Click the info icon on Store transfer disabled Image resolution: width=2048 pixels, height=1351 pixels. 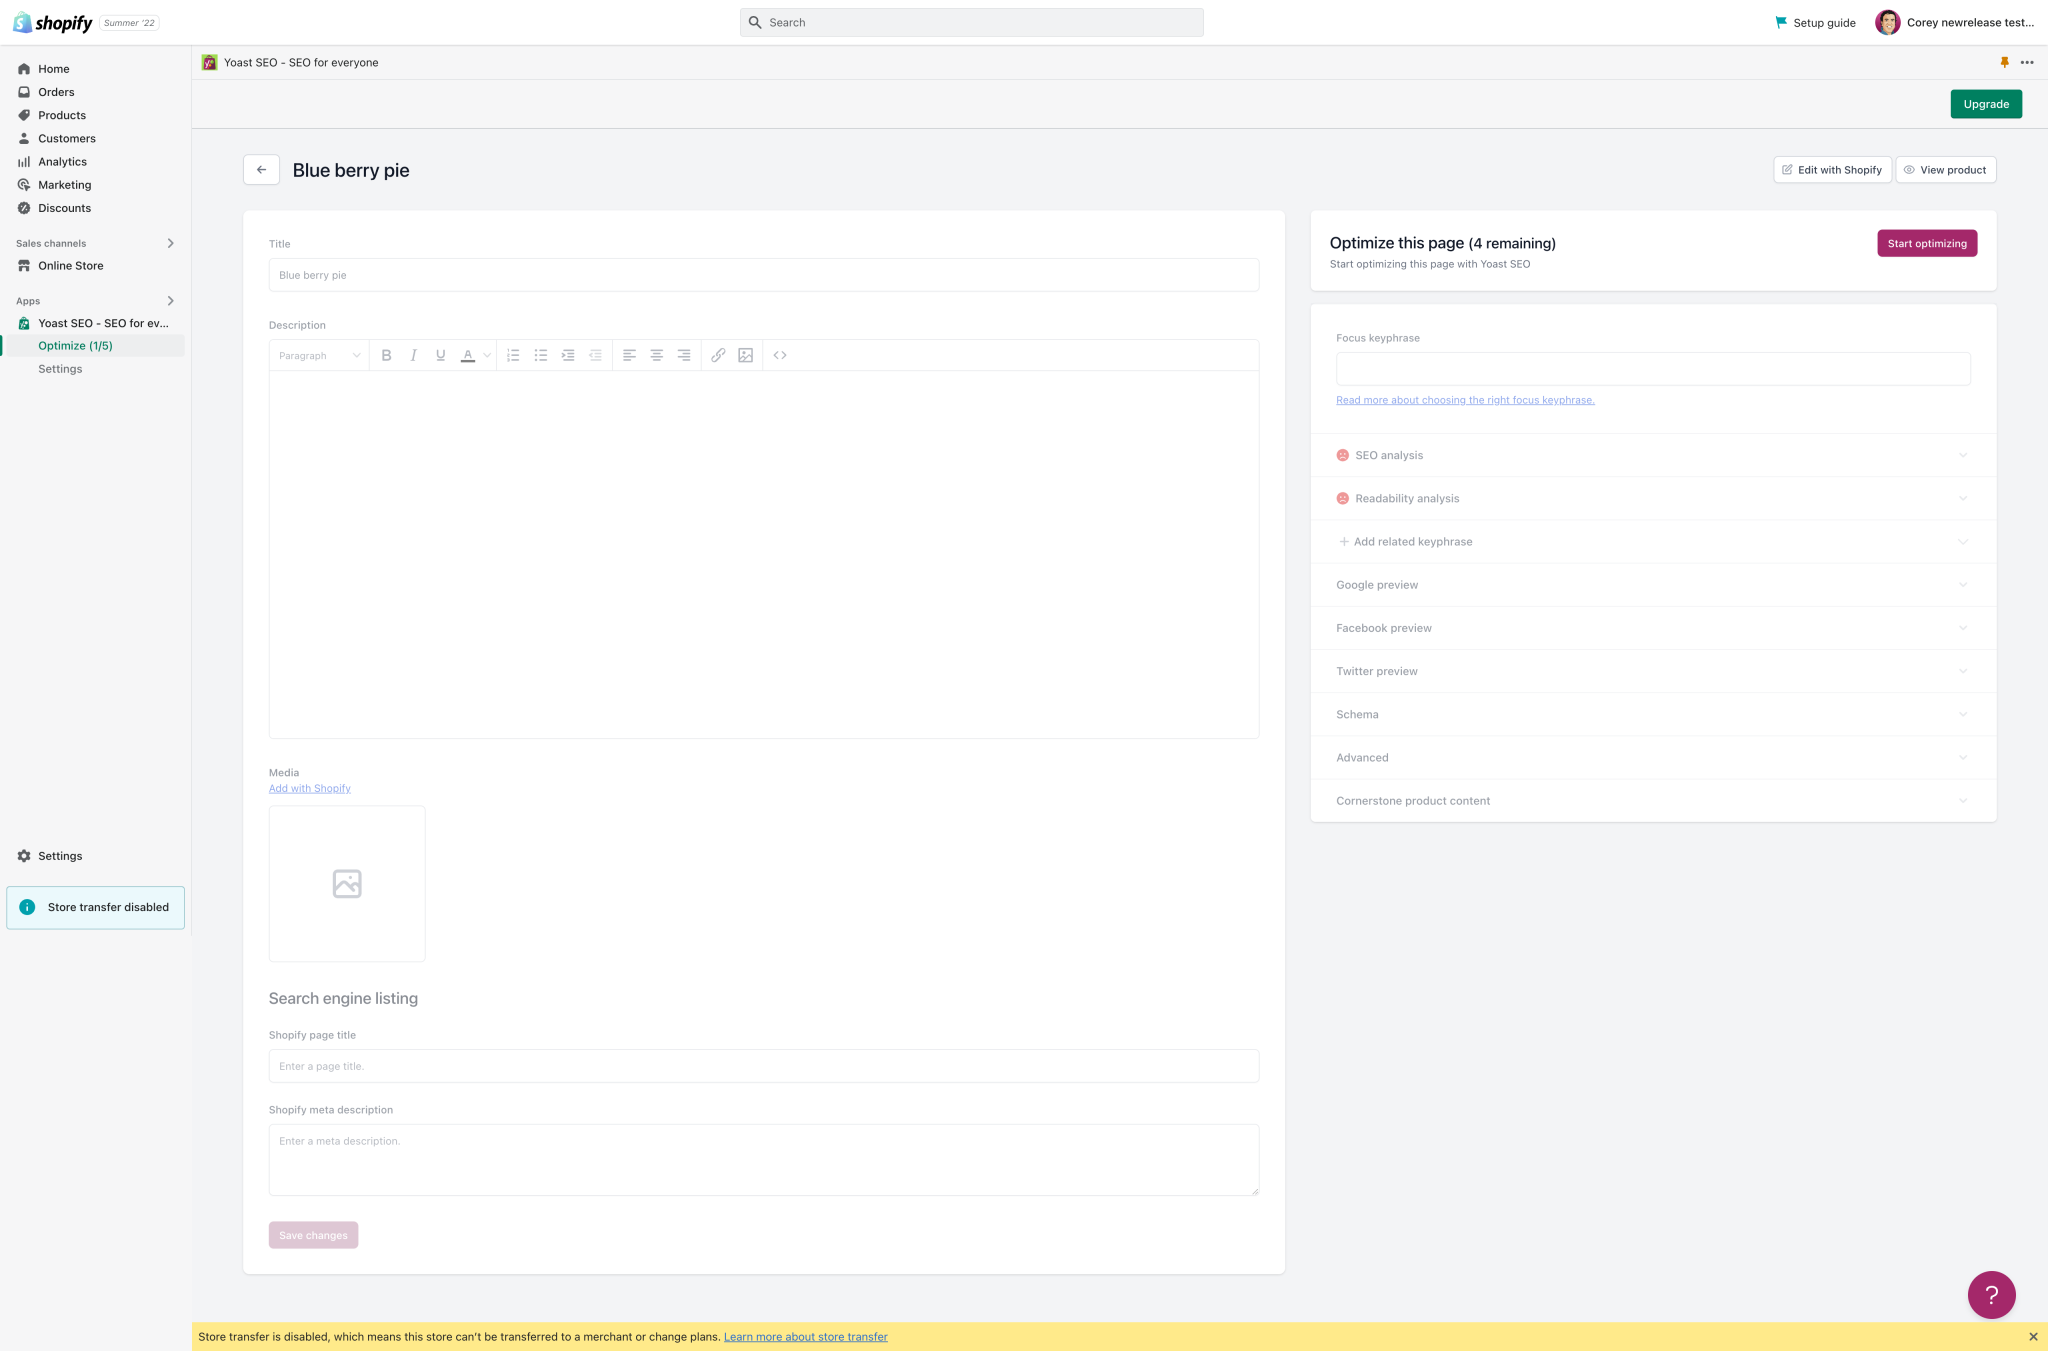click(x=27, y=907)
